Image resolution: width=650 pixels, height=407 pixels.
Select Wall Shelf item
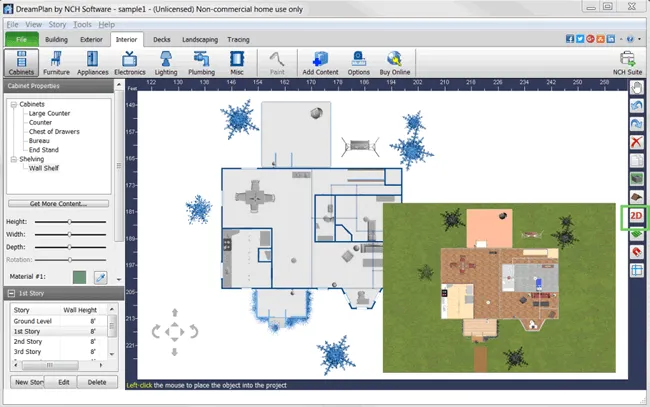(44, 168)
